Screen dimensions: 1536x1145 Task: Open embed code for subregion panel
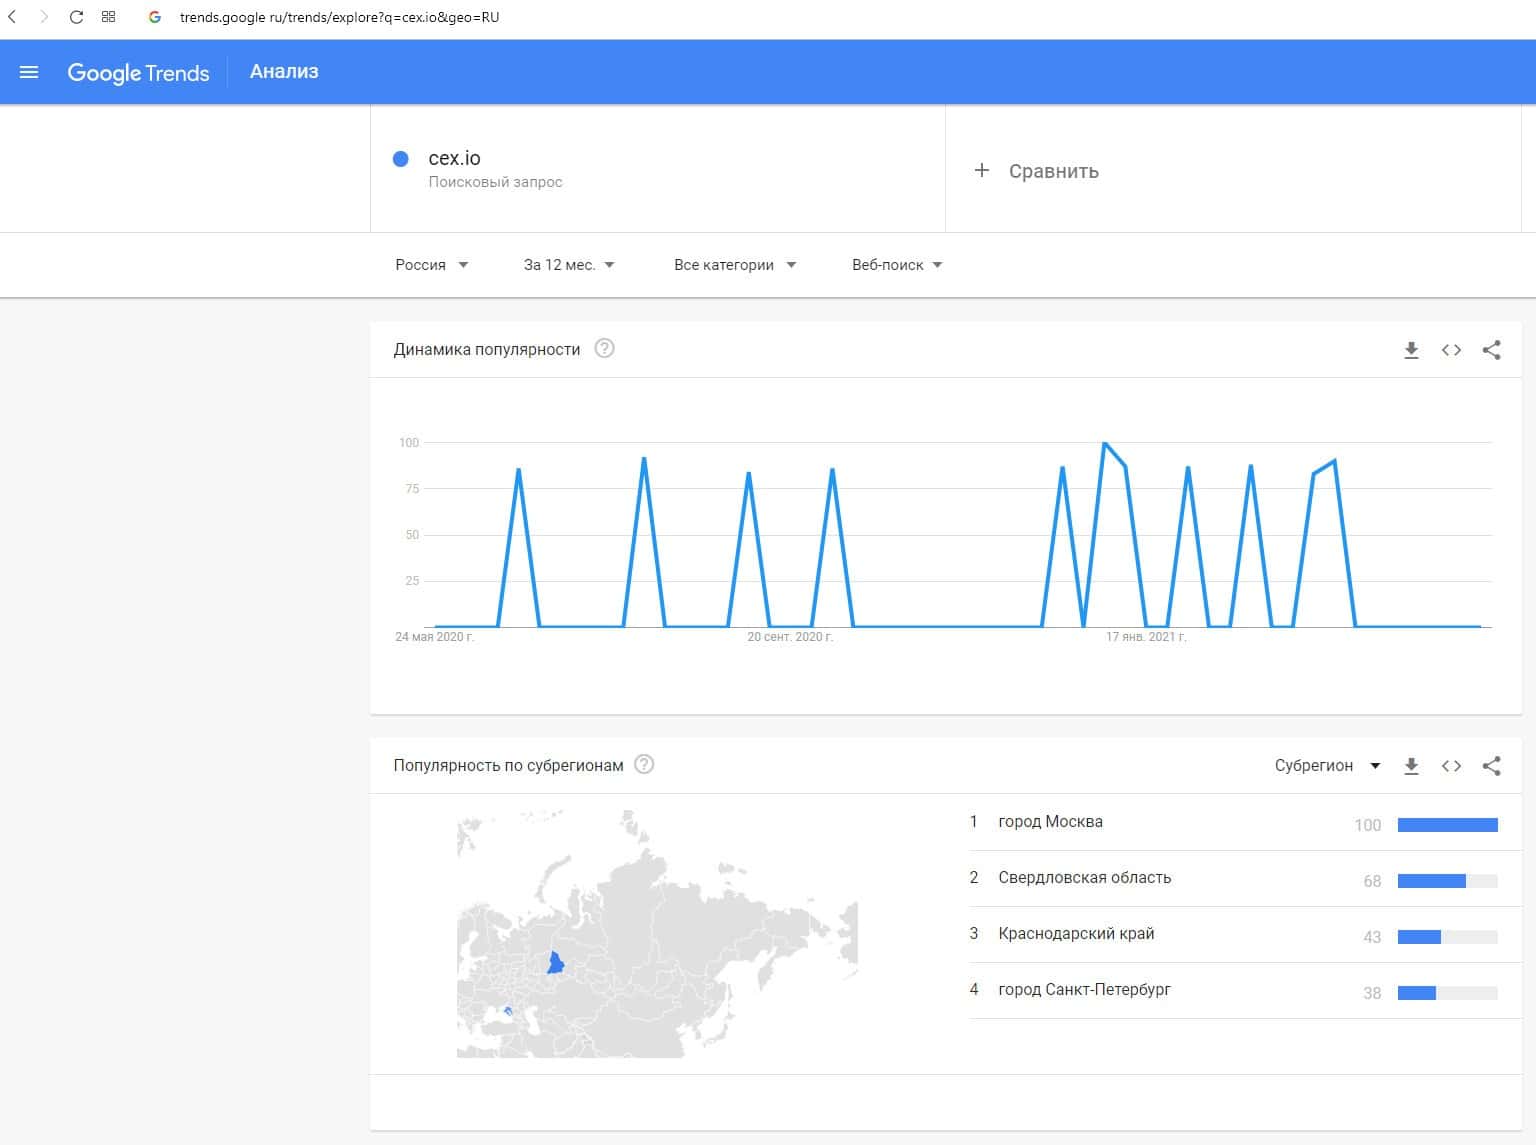[1451, 766]
